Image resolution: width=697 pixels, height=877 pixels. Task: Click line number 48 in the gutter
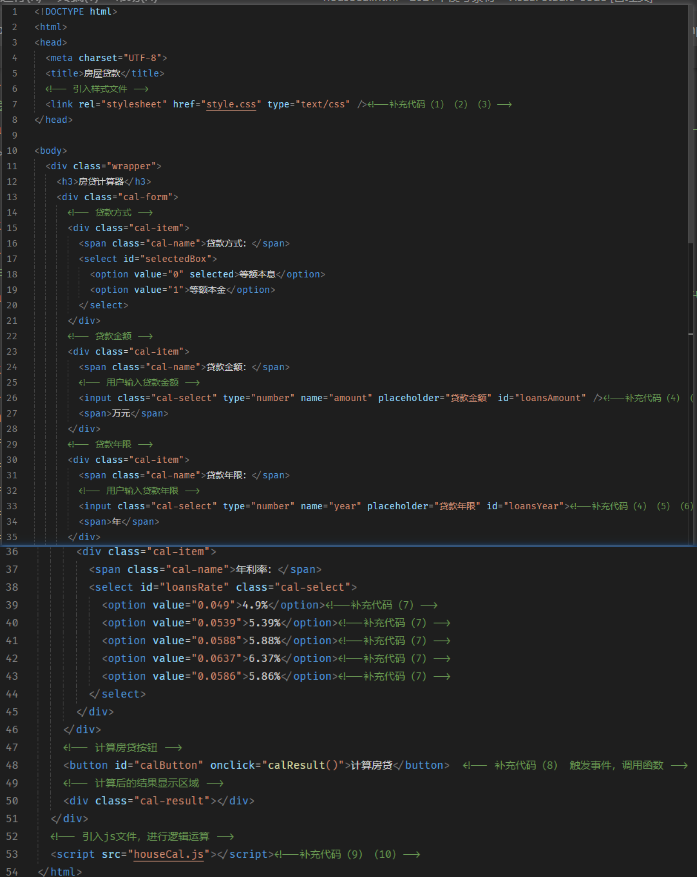click(12, 765)
